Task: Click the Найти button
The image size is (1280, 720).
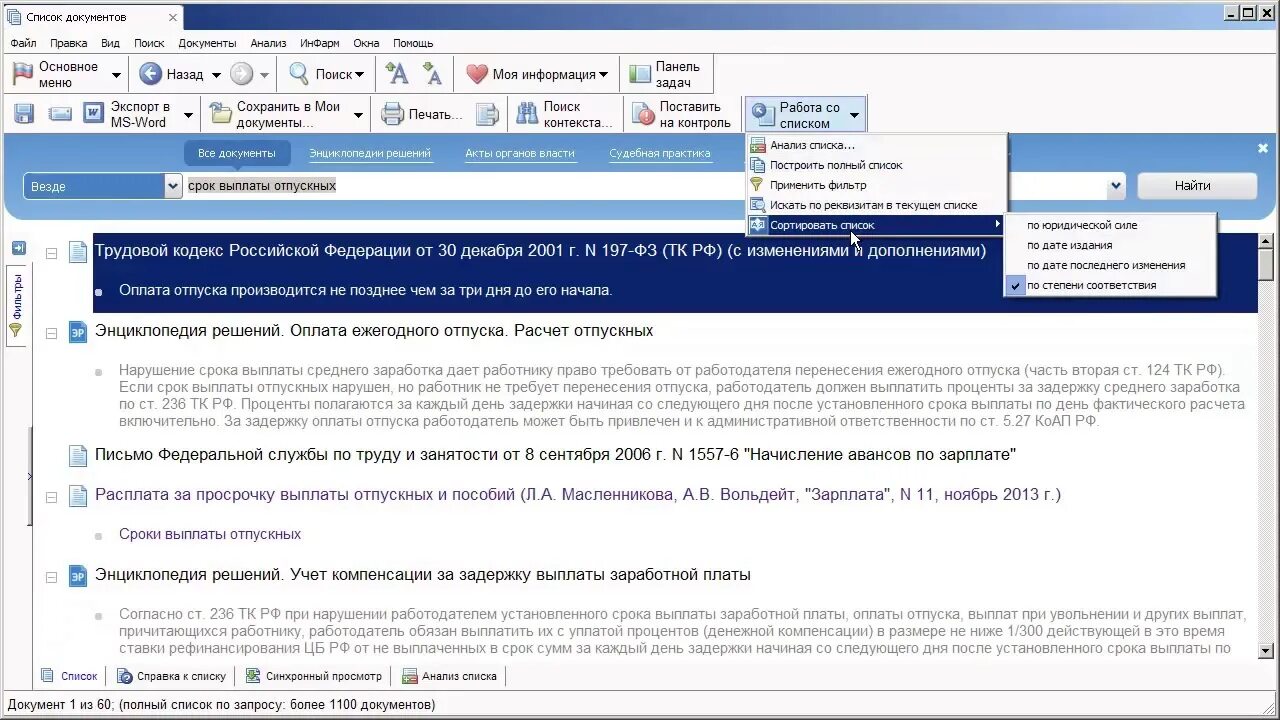Action: [1196, 186]
